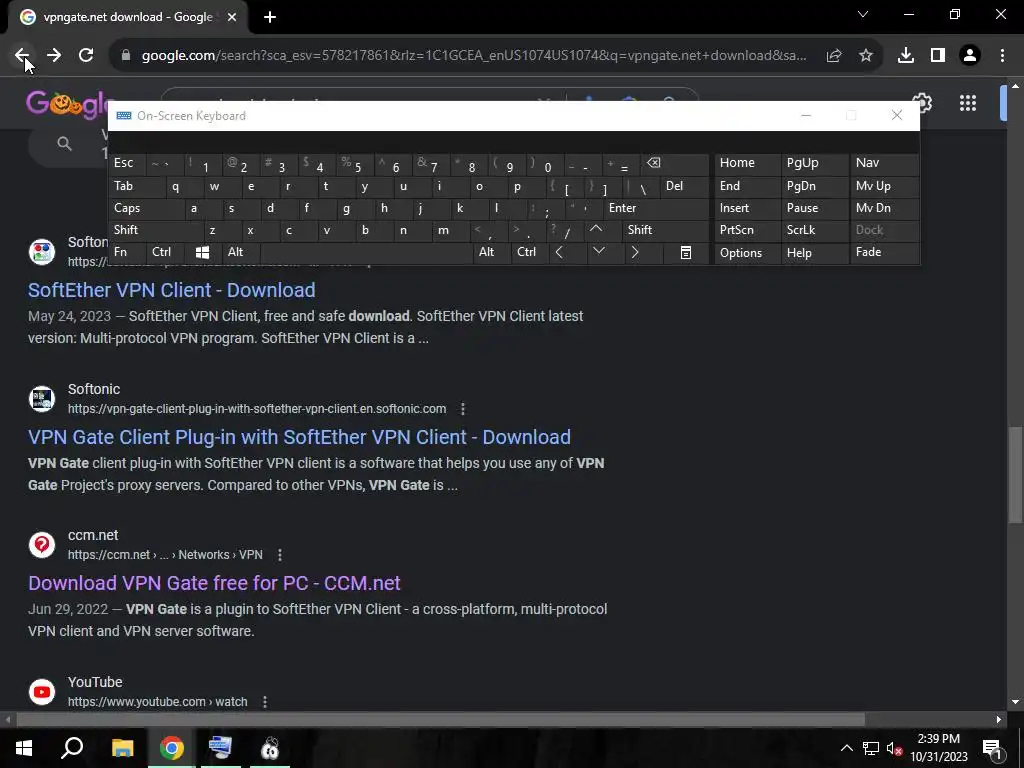Image resolution: width=1024 pixels, height=768 pixels.
Task: Click Help on the On-Screen Keyboard
Action: point(814,253)
